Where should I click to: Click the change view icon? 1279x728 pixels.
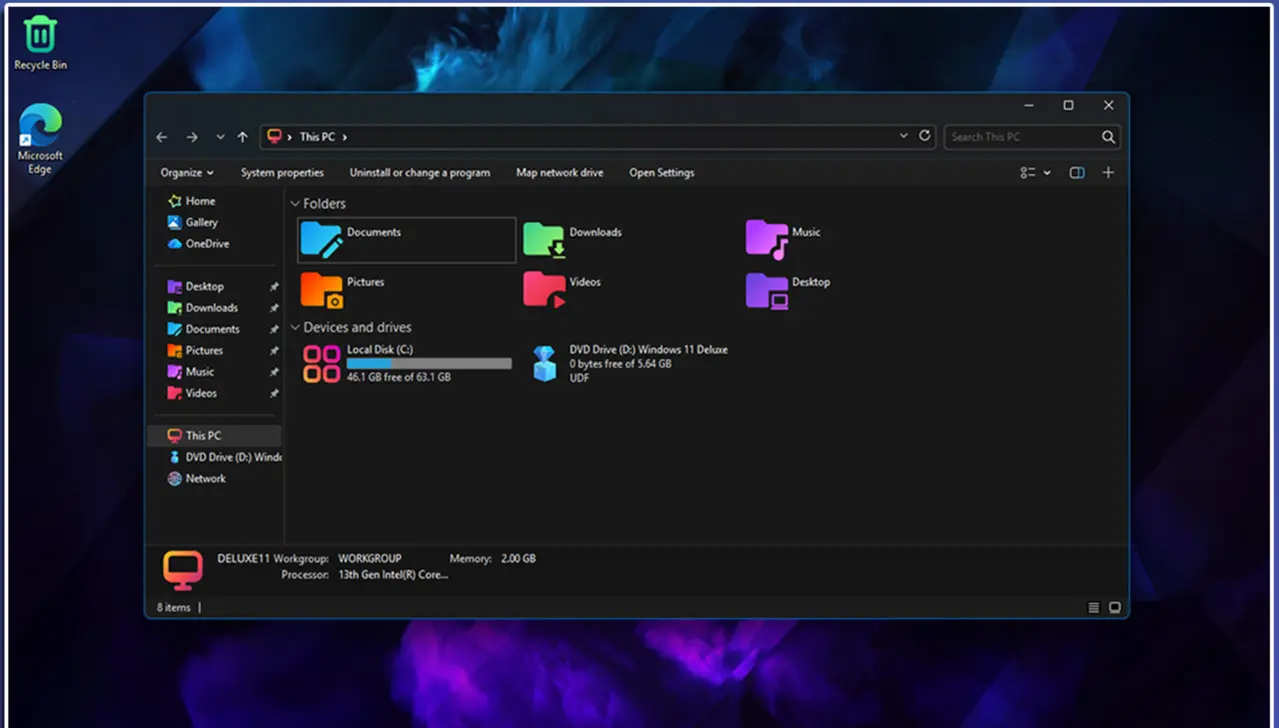[x=1028, y=173]
